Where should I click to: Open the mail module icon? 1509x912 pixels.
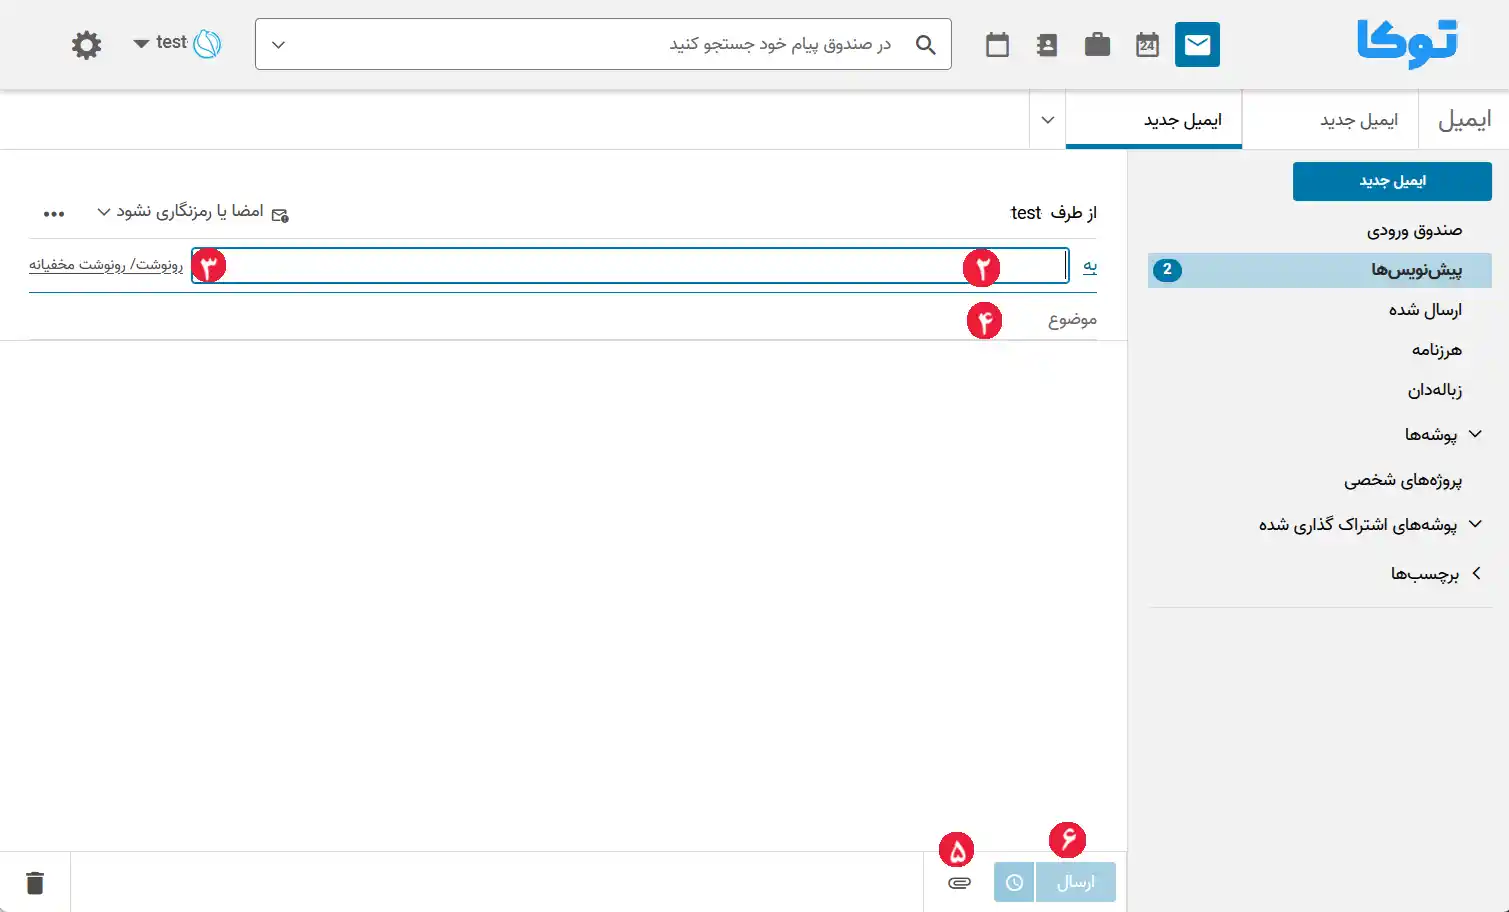coord(1197,45)
